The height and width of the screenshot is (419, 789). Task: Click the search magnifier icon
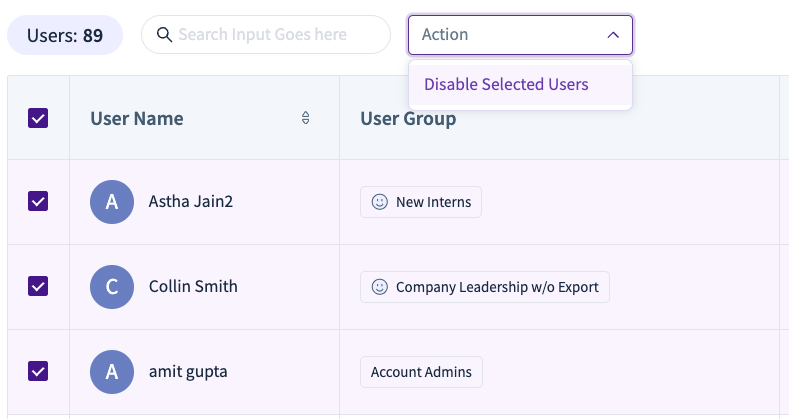tap(164, 35)
